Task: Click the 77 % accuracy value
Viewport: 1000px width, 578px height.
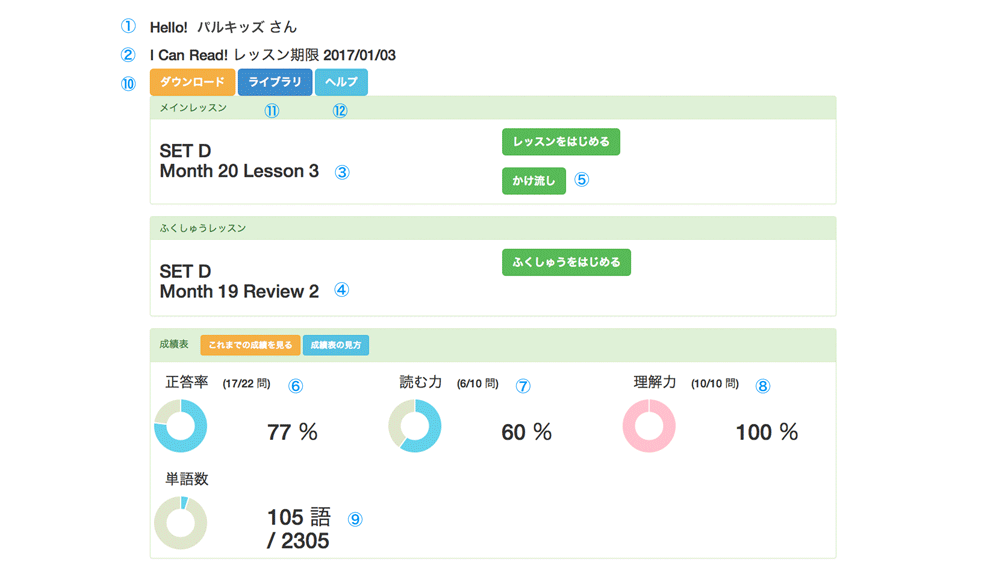Action: [x=292, y=432]
